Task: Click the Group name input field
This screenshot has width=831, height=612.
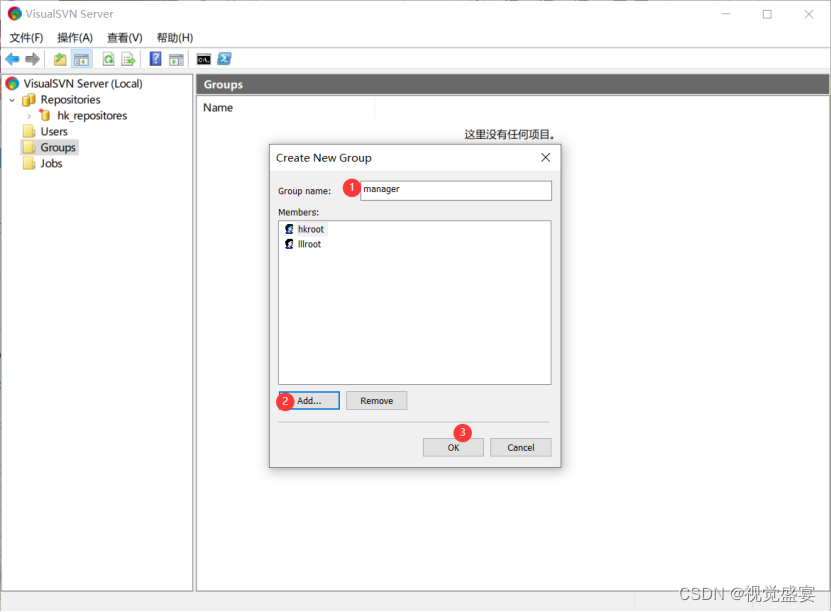Action: tap(456, 191)
